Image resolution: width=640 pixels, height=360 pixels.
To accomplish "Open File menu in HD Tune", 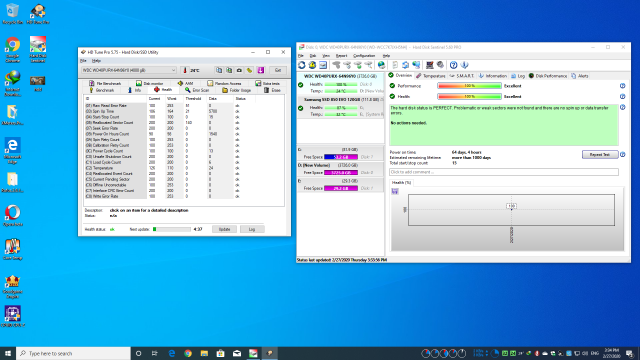I will 83,61.
